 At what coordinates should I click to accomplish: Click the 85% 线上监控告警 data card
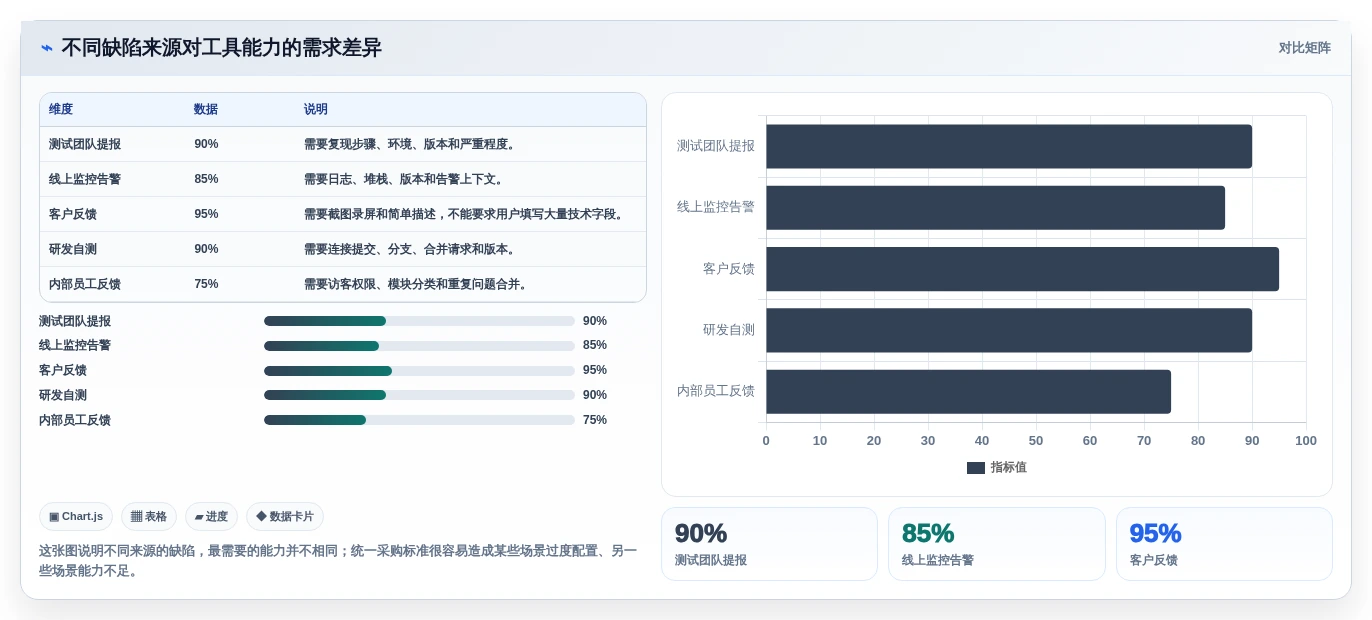(996, 544)
